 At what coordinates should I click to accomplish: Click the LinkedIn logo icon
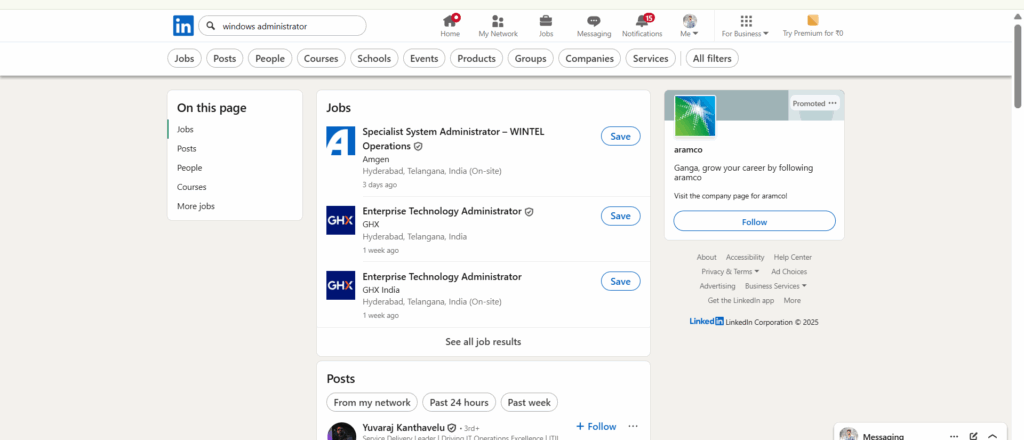pyautogui.click(x=183, y=25)
